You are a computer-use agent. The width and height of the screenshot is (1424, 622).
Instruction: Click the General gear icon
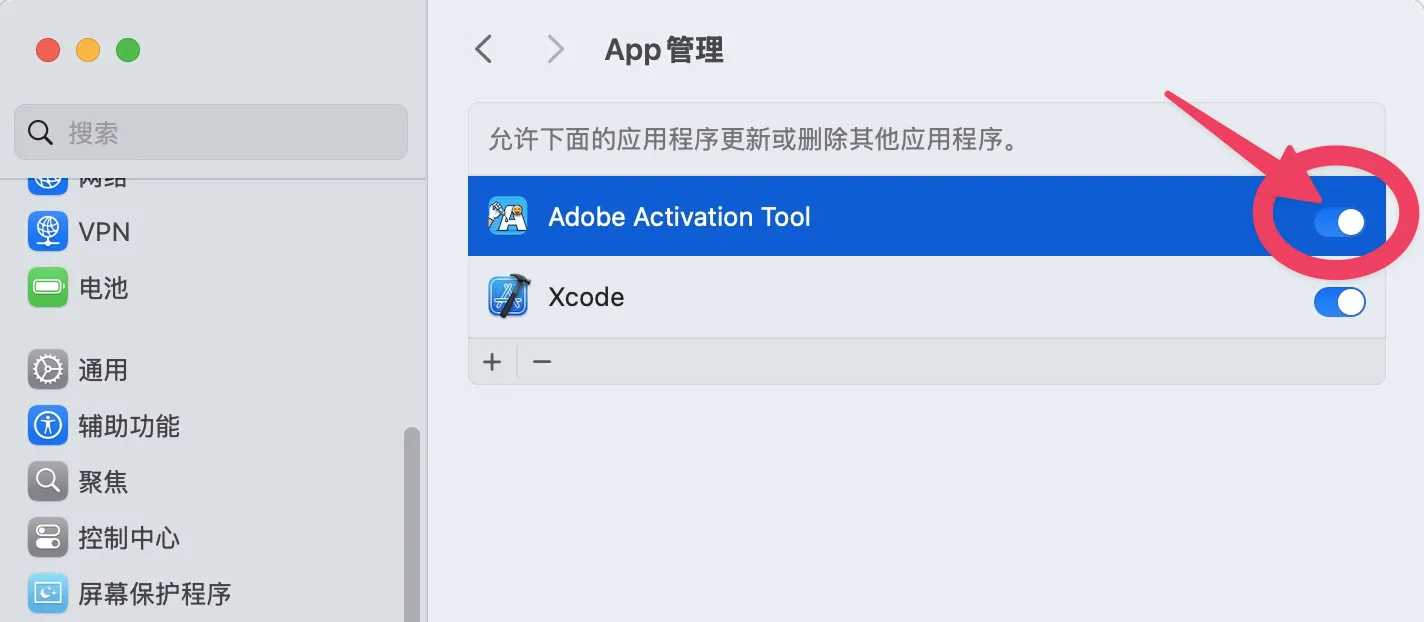pyautogui.click(x=47, y=370)
